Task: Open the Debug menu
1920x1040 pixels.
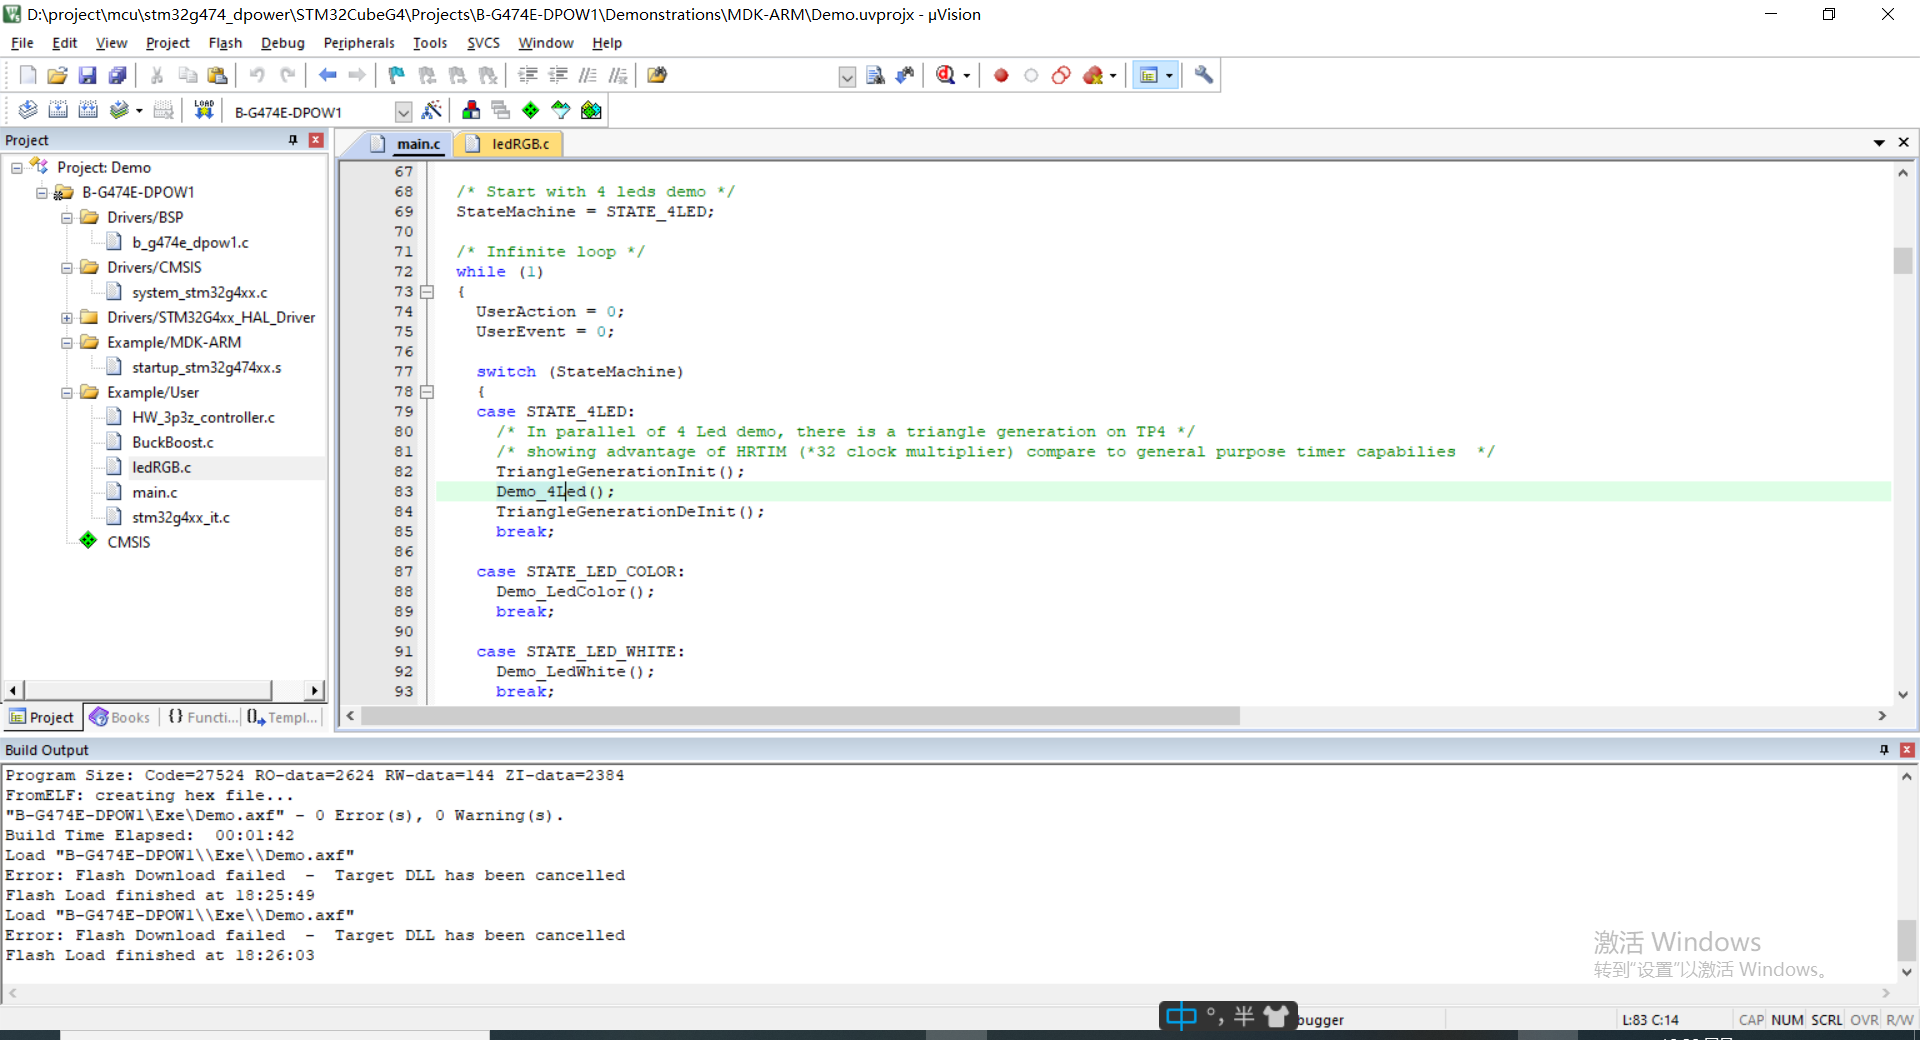Action: [x=283, y=43]
